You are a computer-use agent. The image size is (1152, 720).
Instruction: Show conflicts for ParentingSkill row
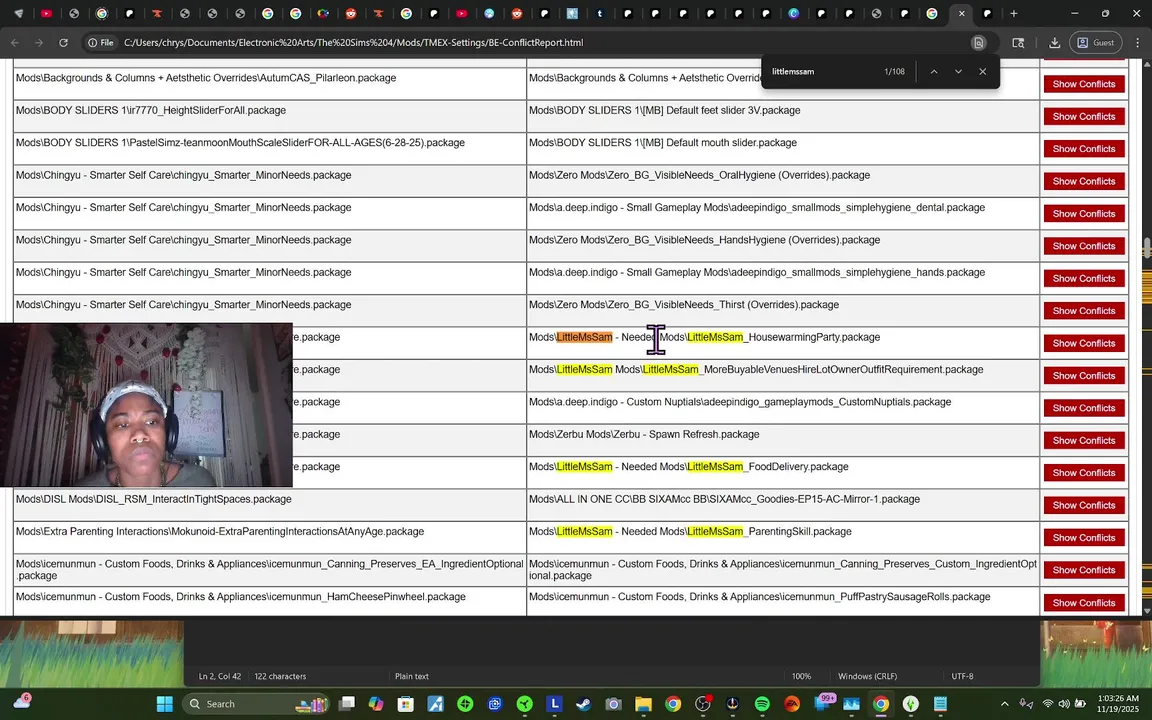coord(1084,537)
